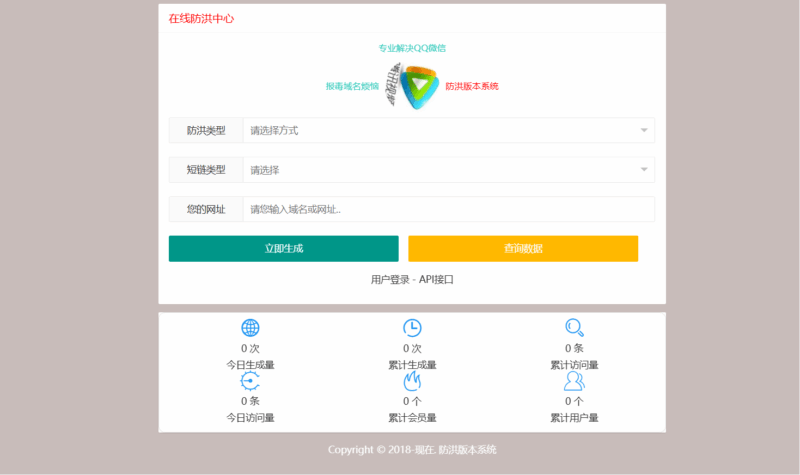Open the 用户登录 link
This screenshot has width=800, height=475.
pos(390,280)
